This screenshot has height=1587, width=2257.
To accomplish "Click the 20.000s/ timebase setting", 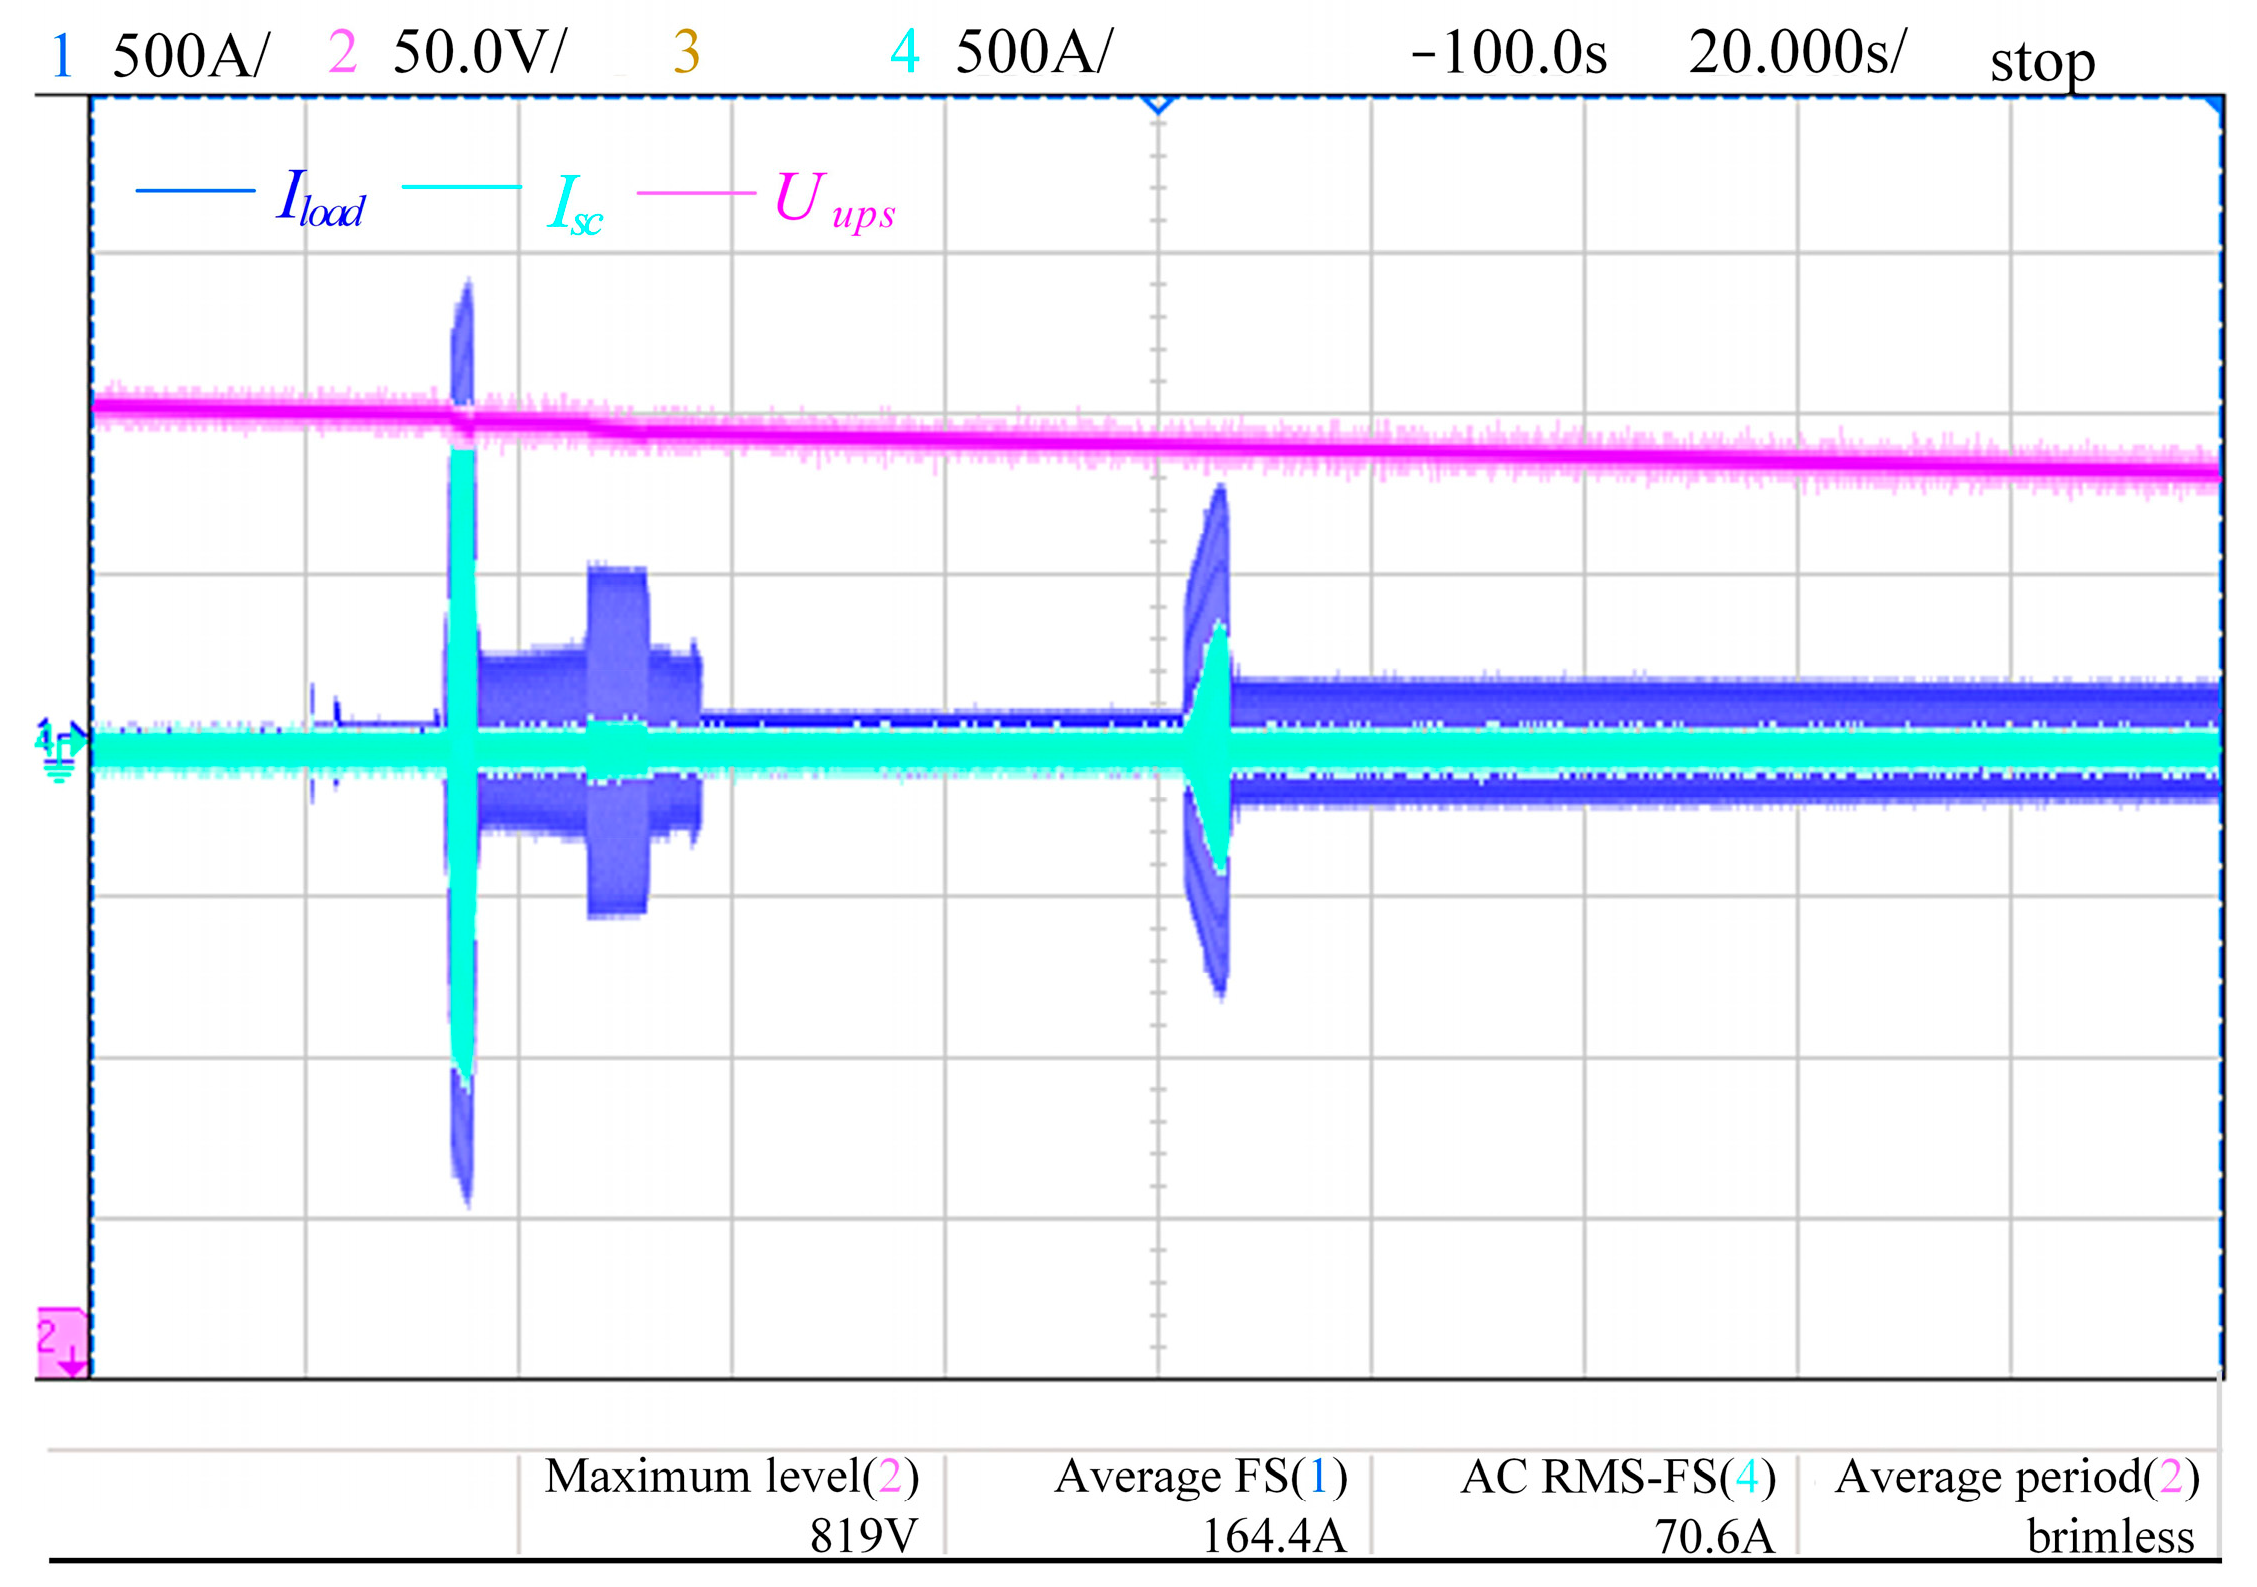I will [1797, 53].
